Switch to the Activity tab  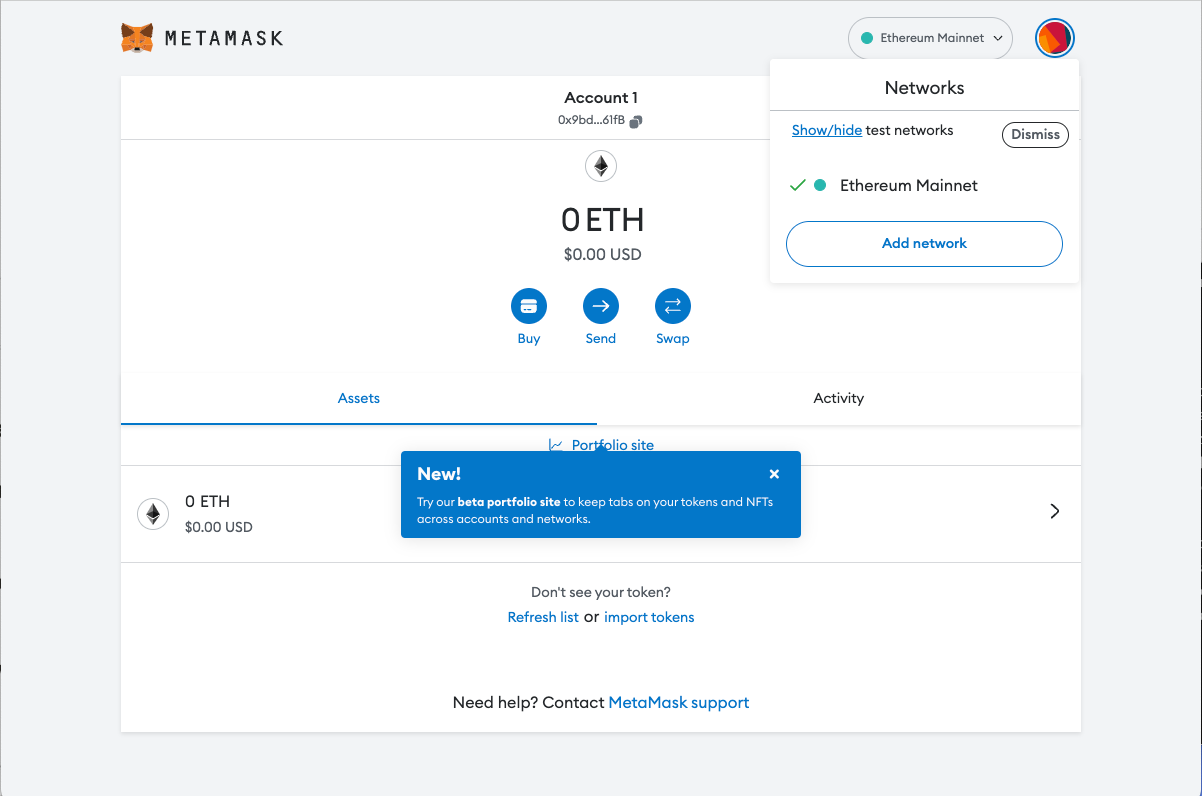pos(838,398)
